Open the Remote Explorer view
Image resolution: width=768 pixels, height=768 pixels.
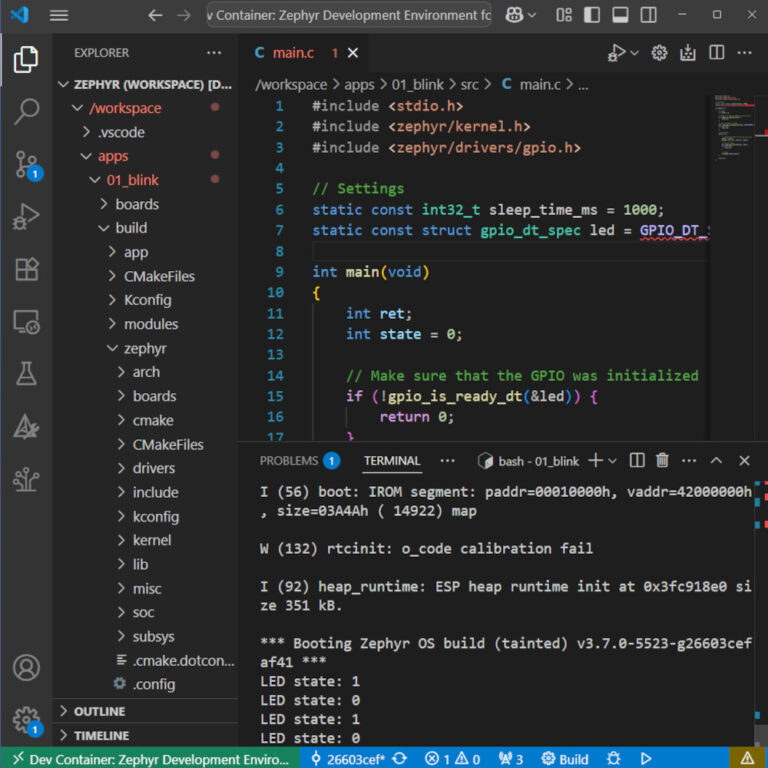pyautogui.click(x=26, y=322)
